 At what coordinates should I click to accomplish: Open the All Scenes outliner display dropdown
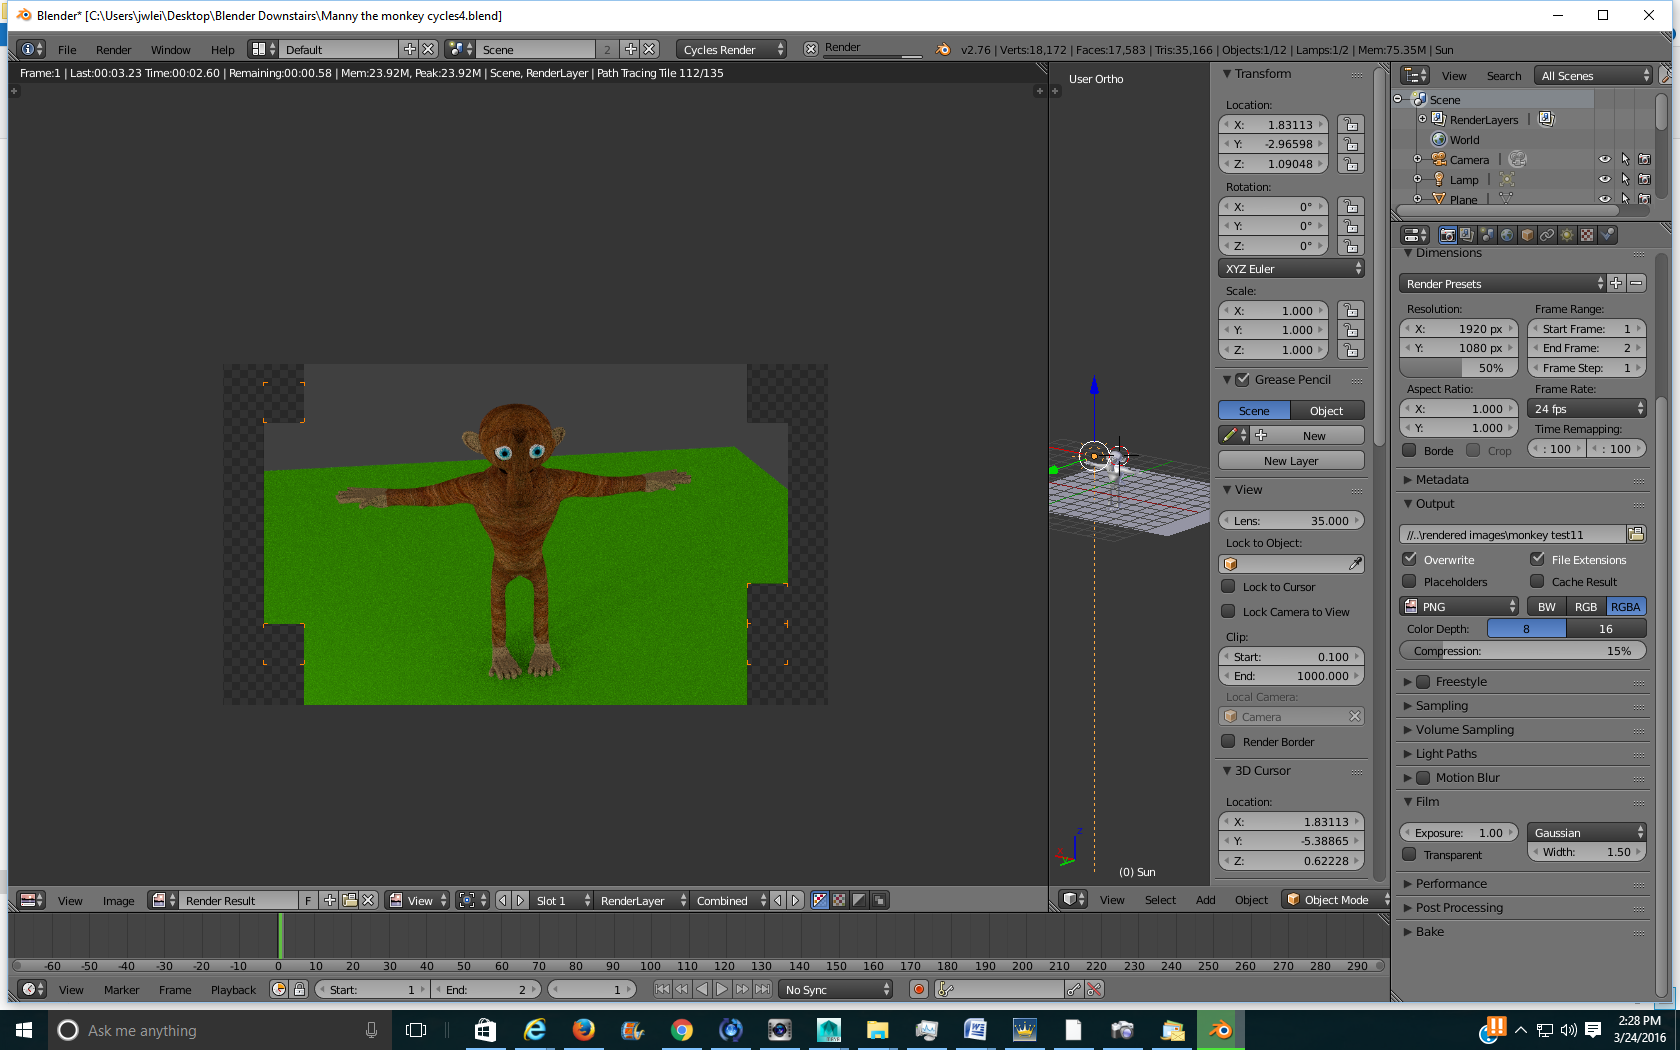(1593, 76)
